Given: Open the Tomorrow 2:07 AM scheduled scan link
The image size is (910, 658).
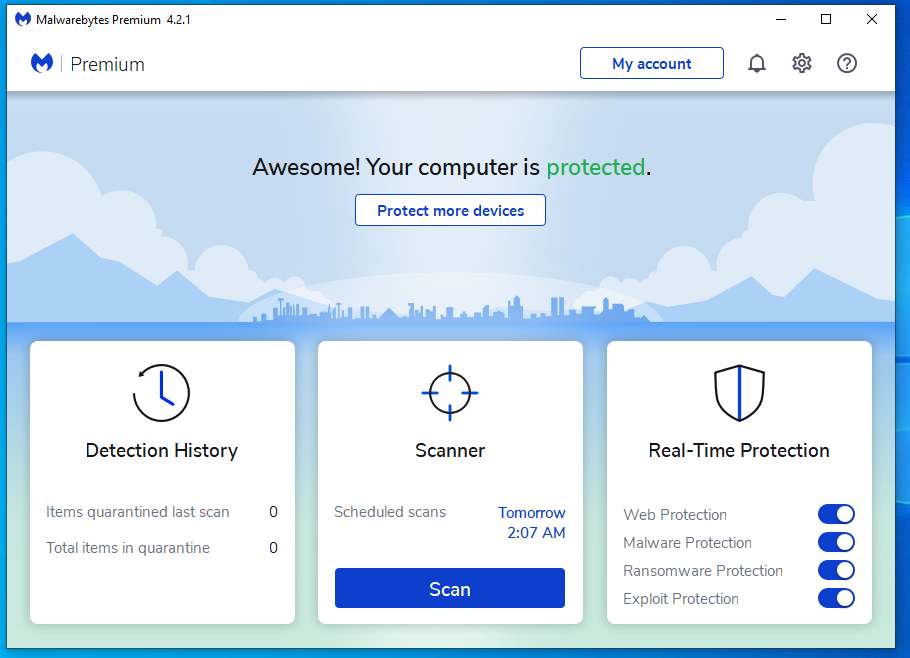Looking at the screenshot, I should click(x=532, y=523).
